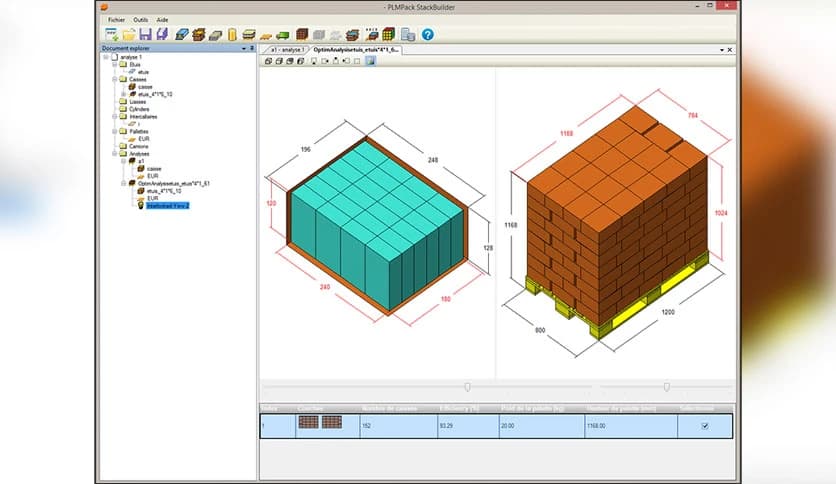Open the Outils menu
Image resolution: width=836 pixels, height=484 pixels.
coord(140,19)
